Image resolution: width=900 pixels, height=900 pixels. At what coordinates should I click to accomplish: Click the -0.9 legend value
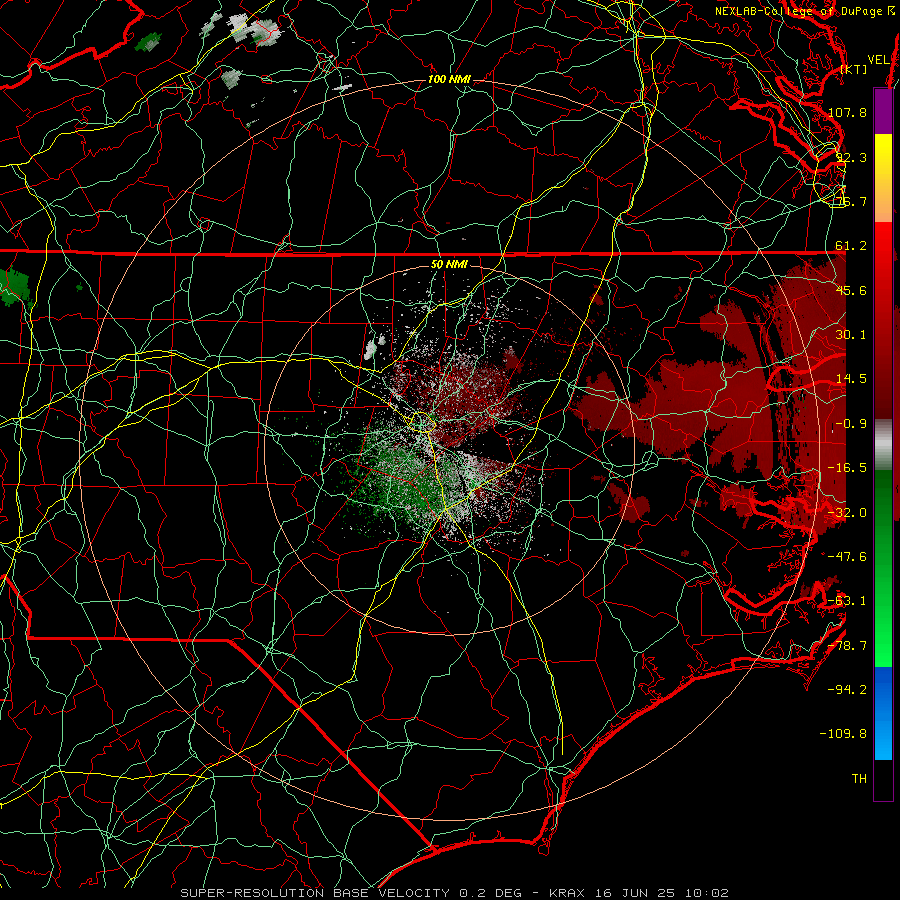[x=851, y=424]
